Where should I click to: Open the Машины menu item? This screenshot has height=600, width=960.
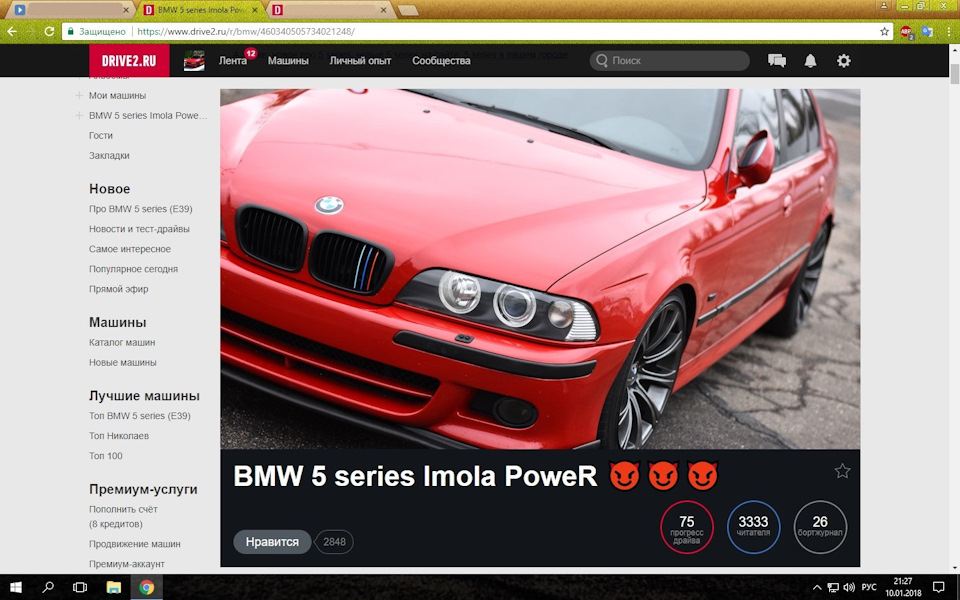pos(288,61)
